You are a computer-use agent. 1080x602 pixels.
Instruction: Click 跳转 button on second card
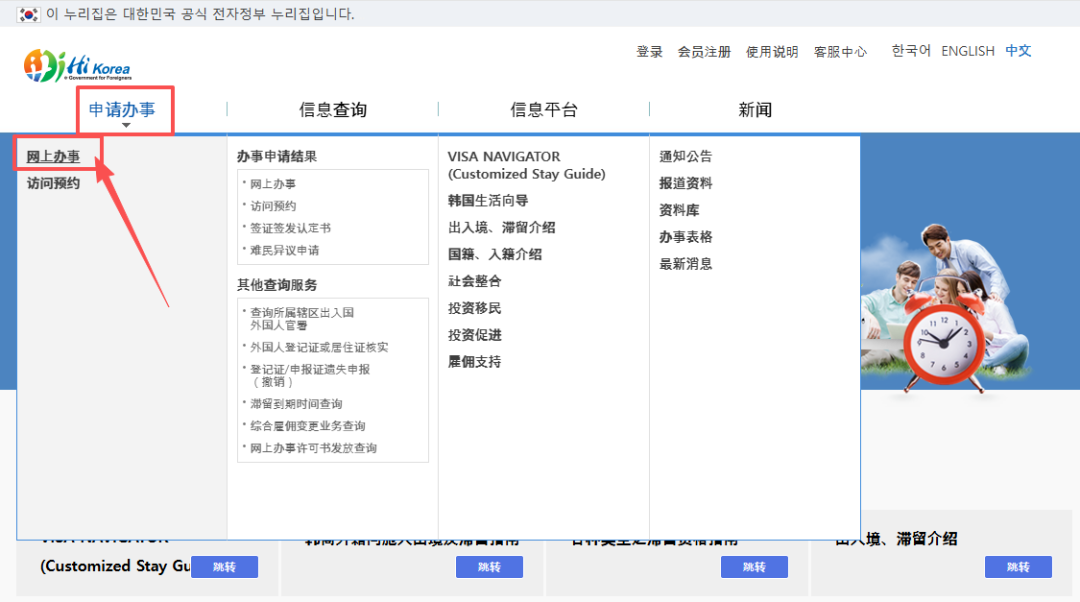[x=489, y=567]
